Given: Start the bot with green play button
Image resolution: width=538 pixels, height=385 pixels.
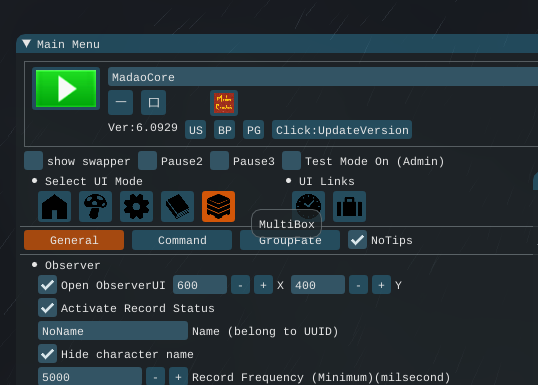Looking at the screenshot, I should tap(66, 89).
